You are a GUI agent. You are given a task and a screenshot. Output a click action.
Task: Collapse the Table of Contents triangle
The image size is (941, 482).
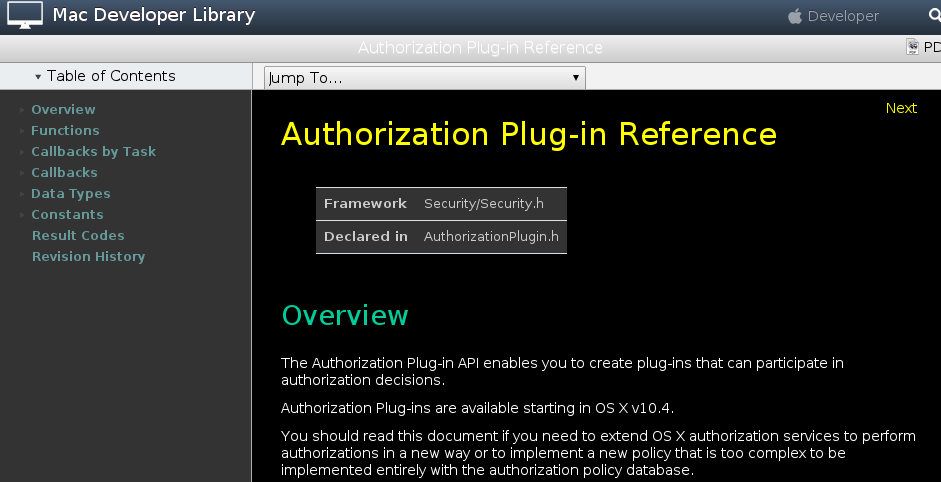point(38,77)
